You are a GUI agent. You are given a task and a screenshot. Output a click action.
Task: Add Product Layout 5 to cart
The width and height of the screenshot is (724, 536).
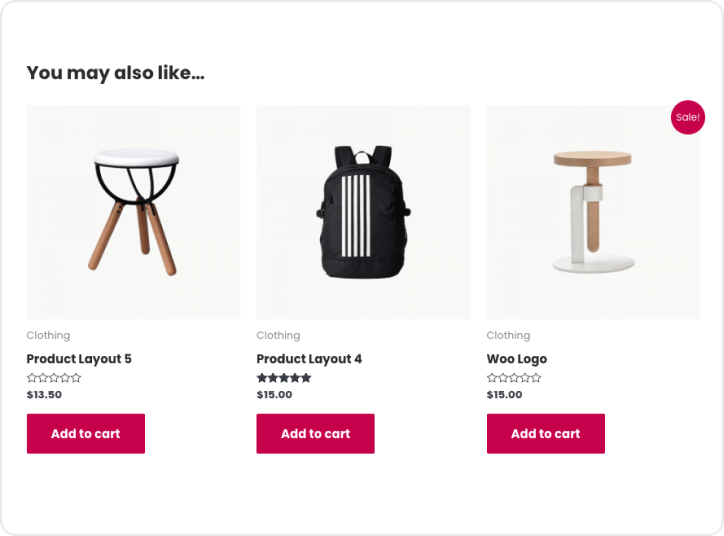(x=86, y=434)
